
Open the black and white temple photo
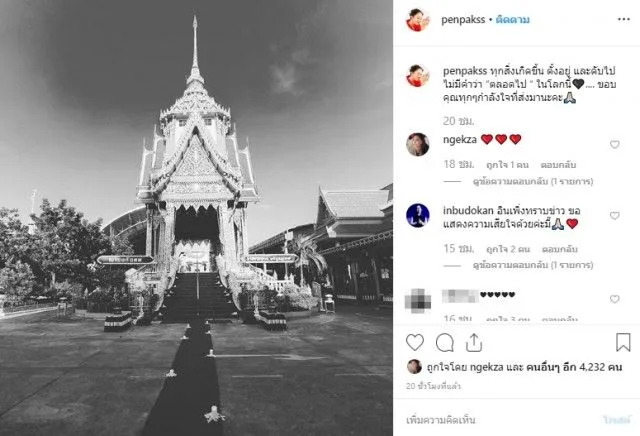coord(196,218)
